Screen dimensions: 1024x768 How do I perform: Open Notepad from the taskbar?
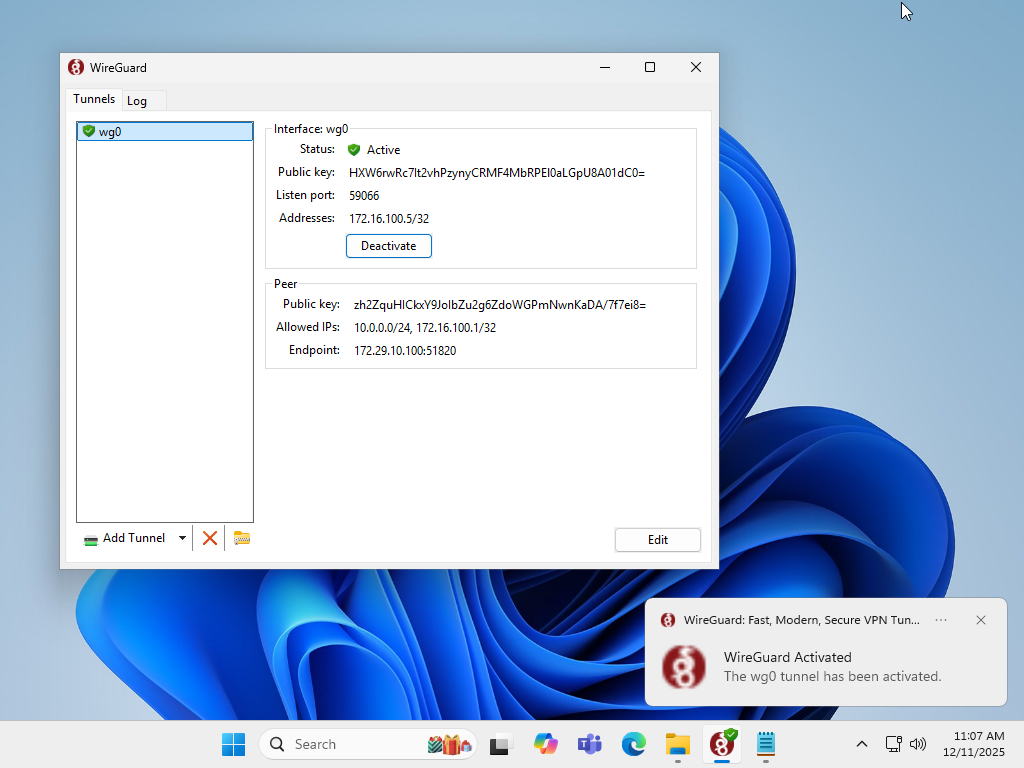click(x=766, y=744)
